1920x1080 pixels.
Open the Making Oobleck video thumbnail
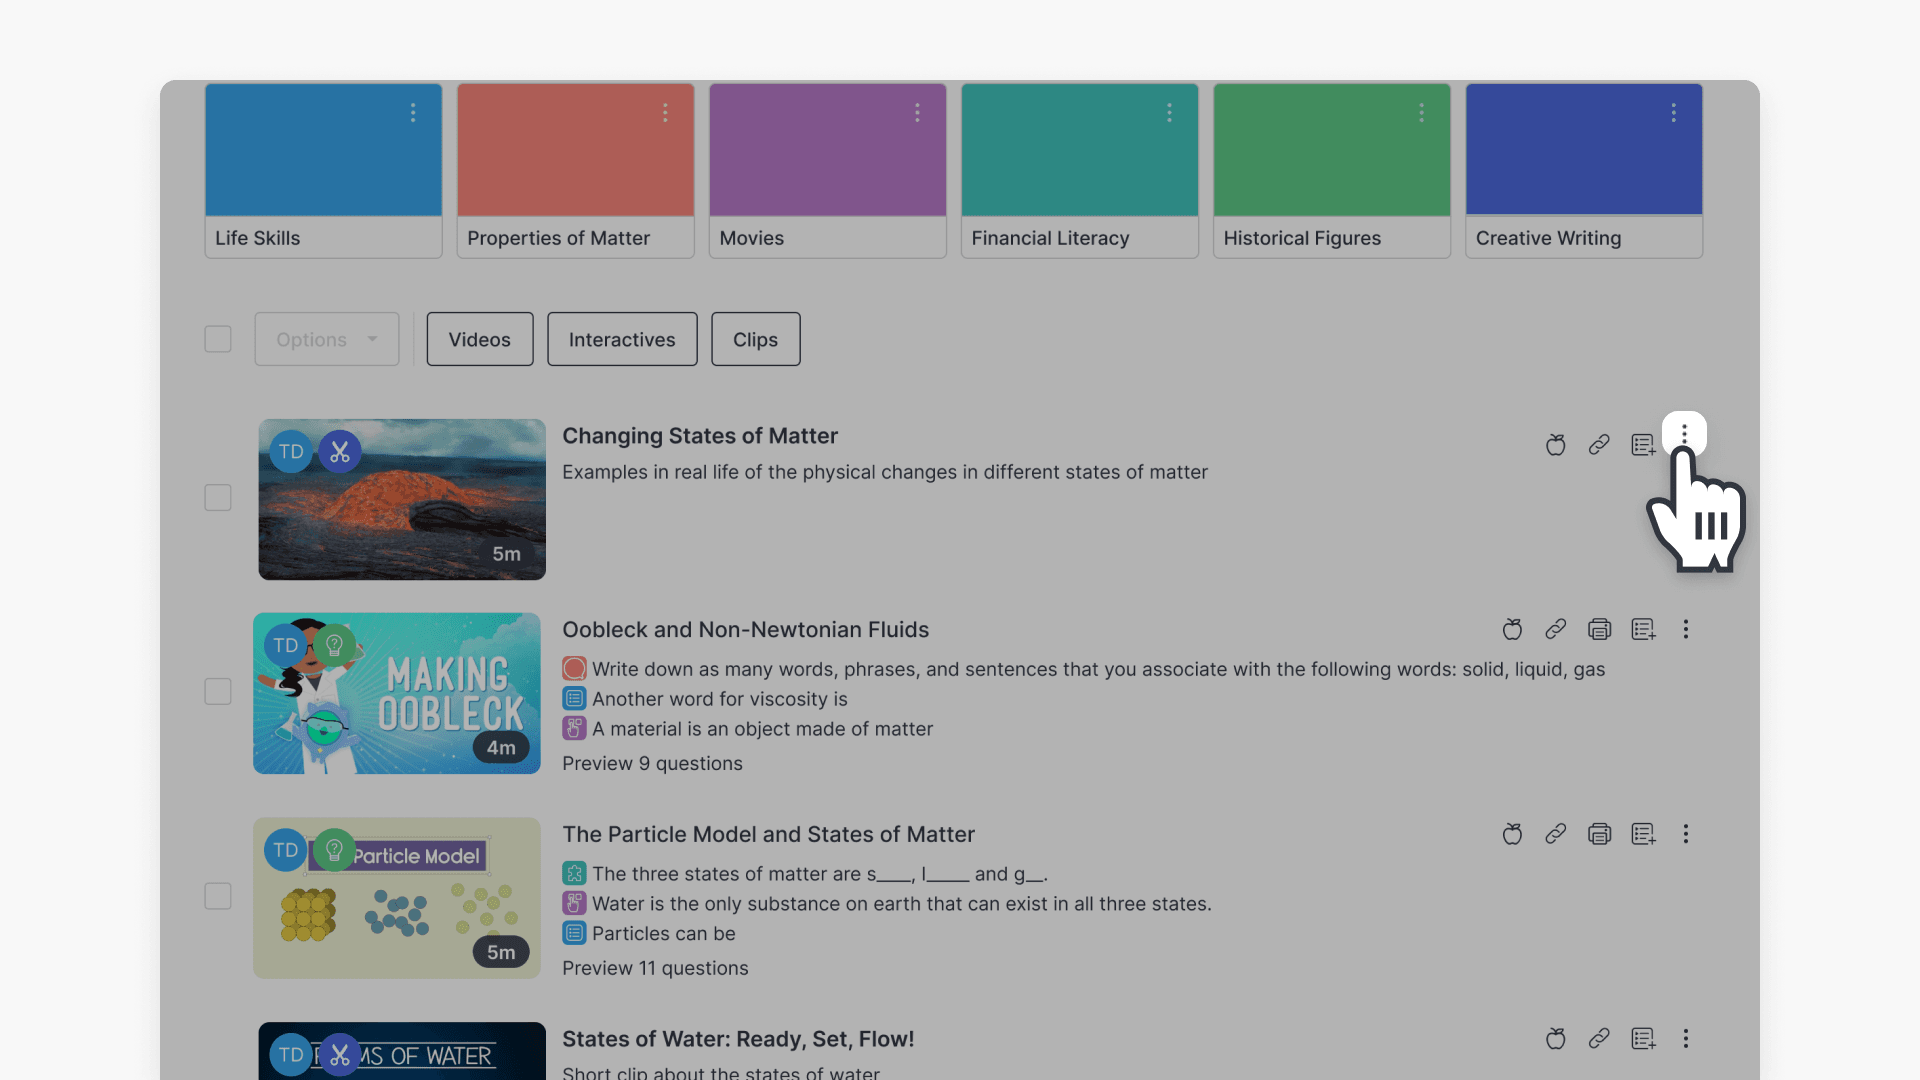tap(396, 693)
